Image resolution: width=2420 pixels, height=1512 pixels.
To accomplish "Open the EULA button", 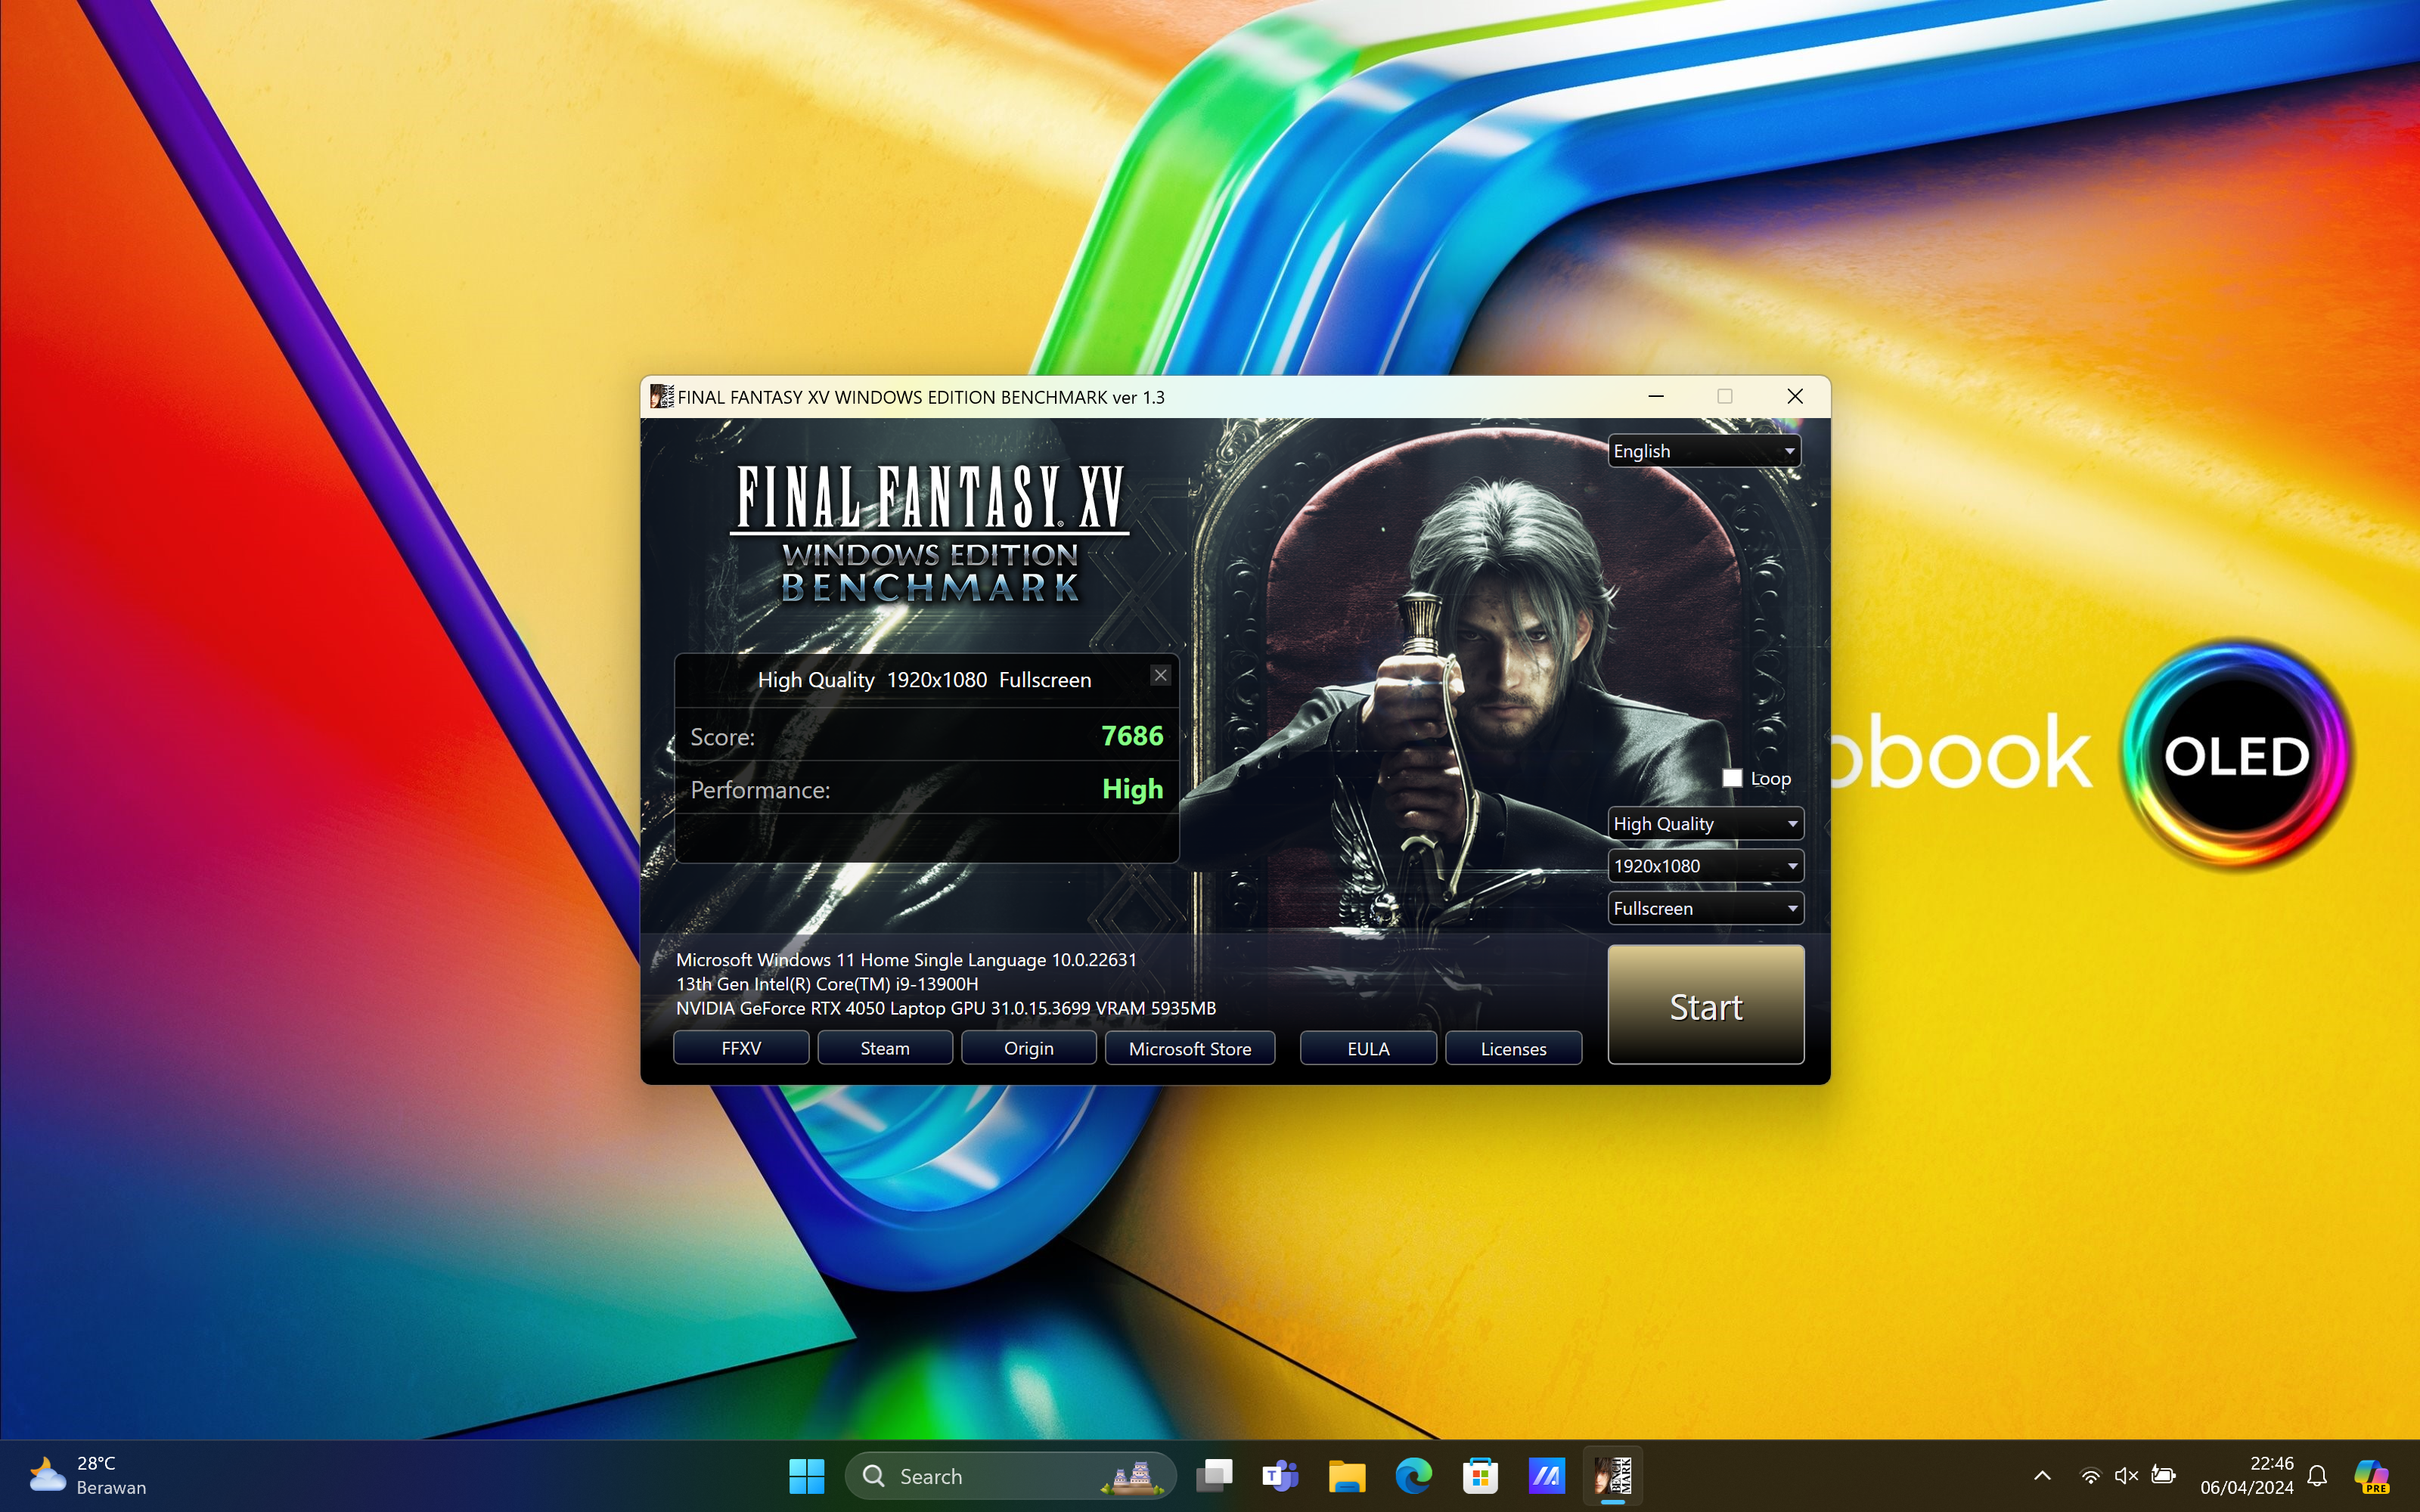I will point(1367,1048).
